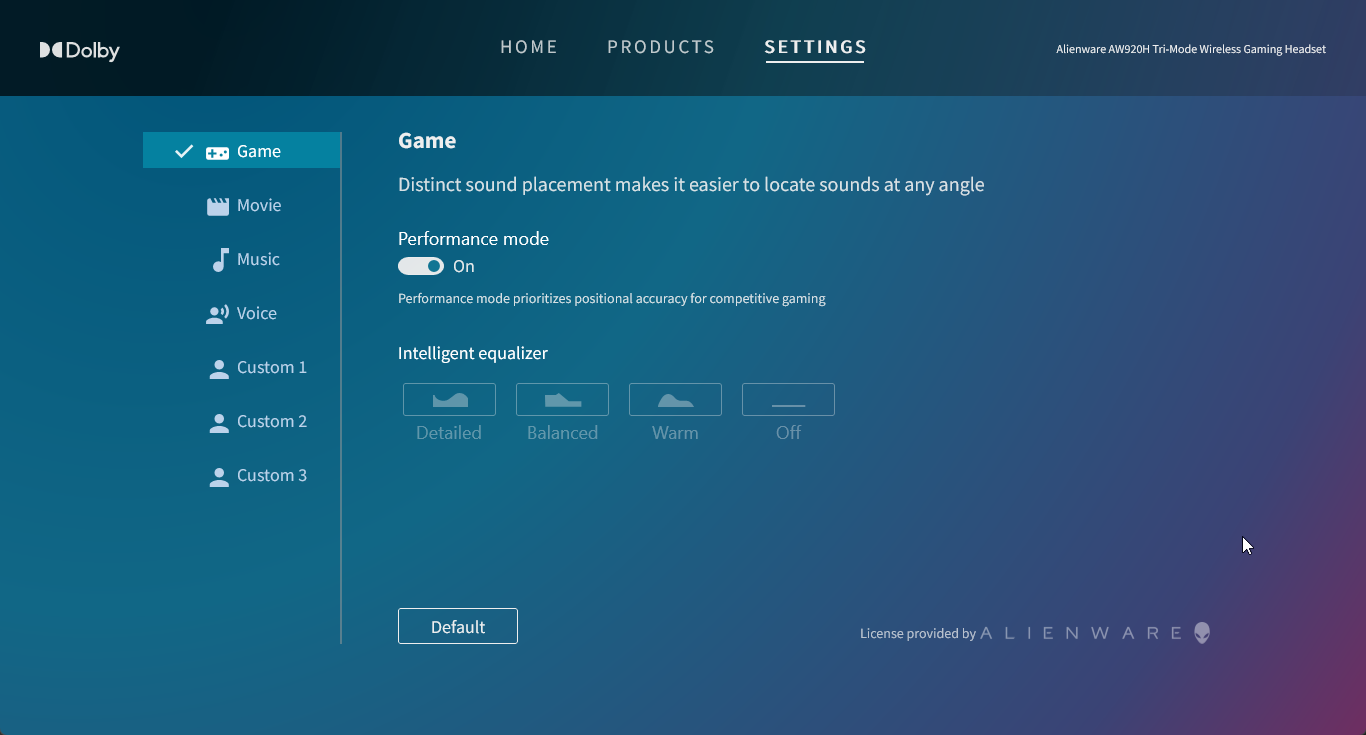
Task: Open the PRODUCTS tab
Action: coord(661,47)
